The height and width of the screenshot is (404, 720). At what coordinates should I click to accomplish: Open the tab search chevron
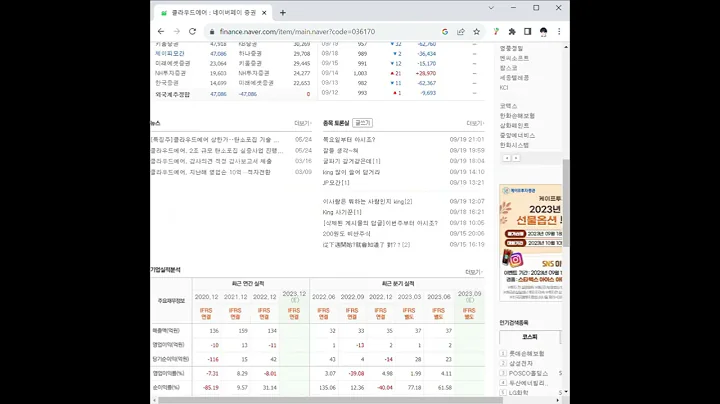491,8
